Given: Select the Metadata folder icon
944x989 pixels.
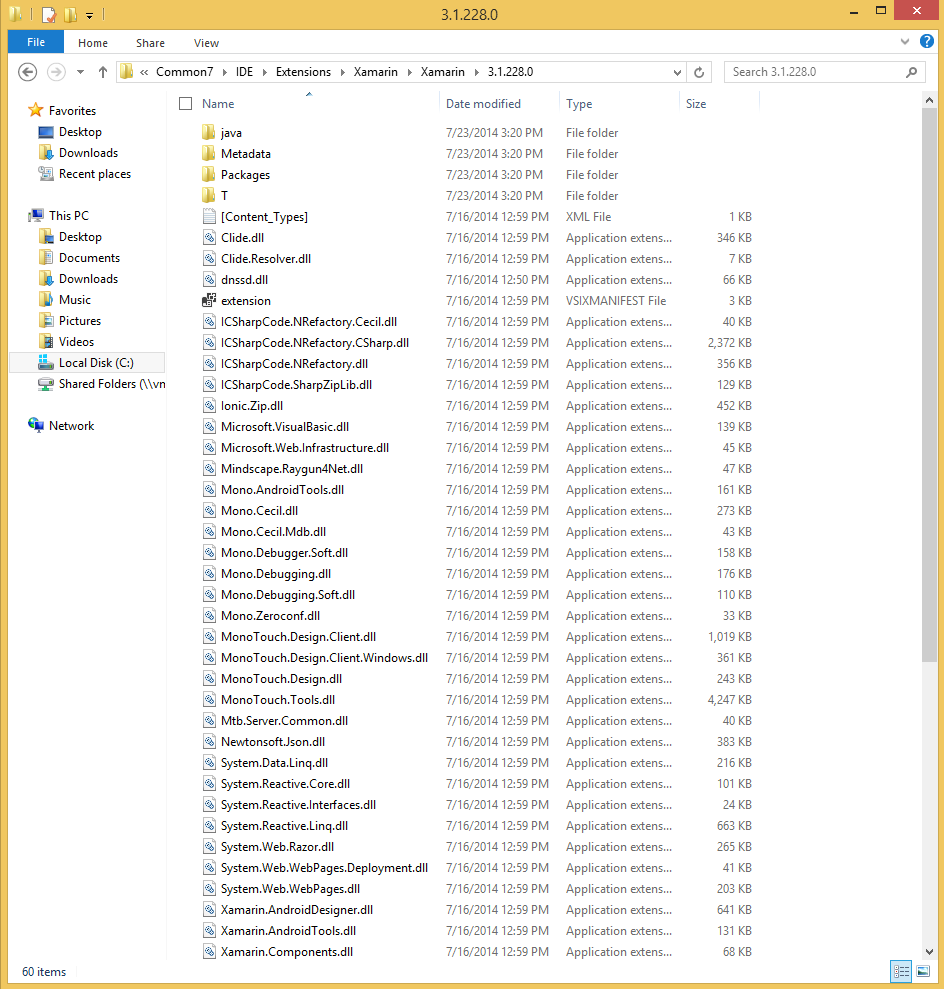Looking at the screenshot, I should [209, 153].
